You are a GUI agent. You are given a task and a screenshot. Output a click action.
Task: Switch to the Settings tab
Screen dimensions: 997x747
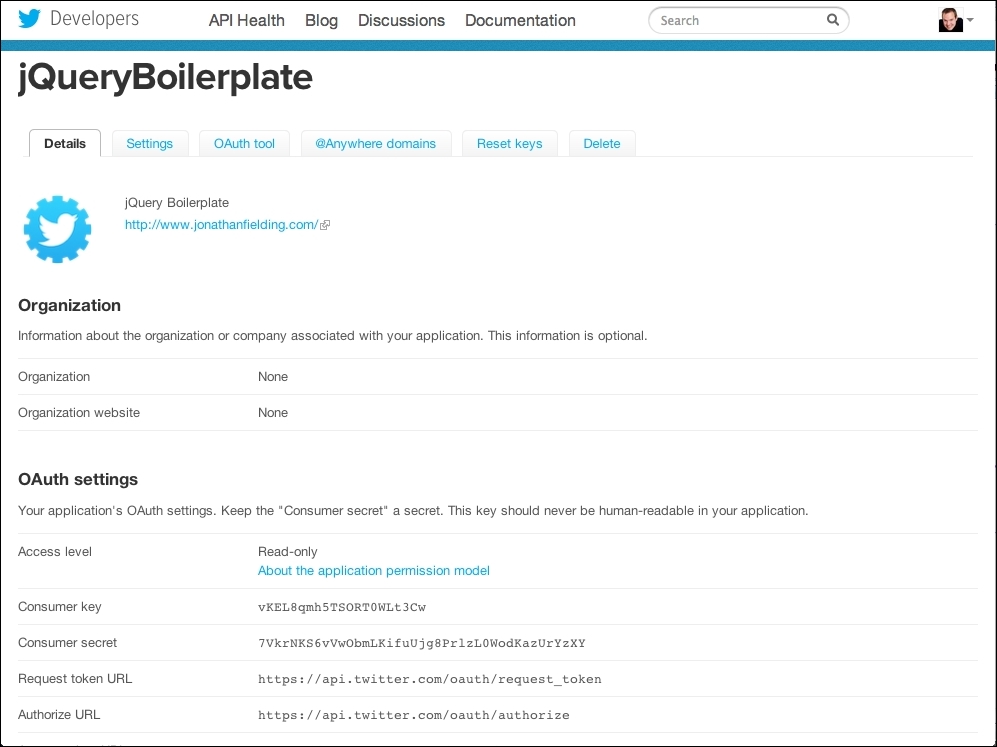[150, 143]
